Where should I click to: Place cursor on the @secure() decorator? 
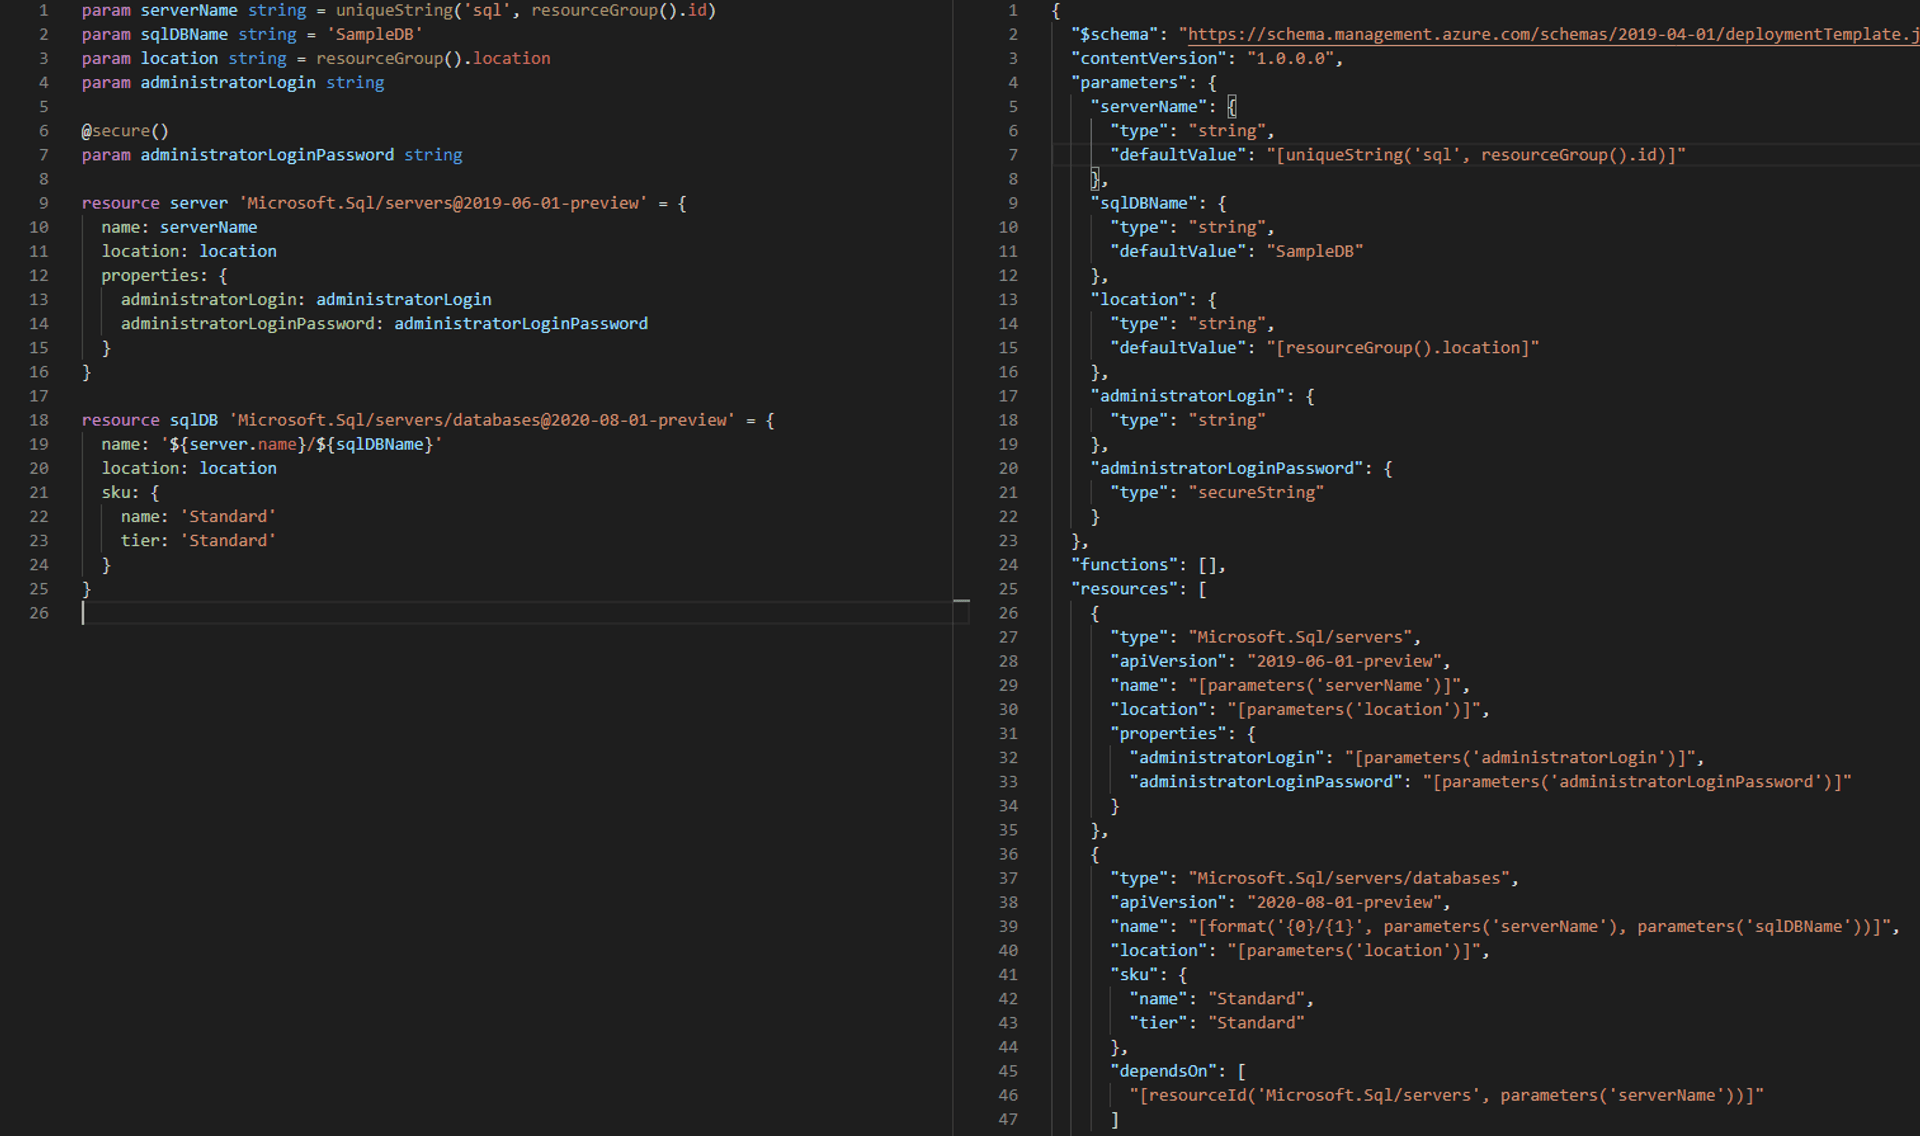(x=125, y=131)
